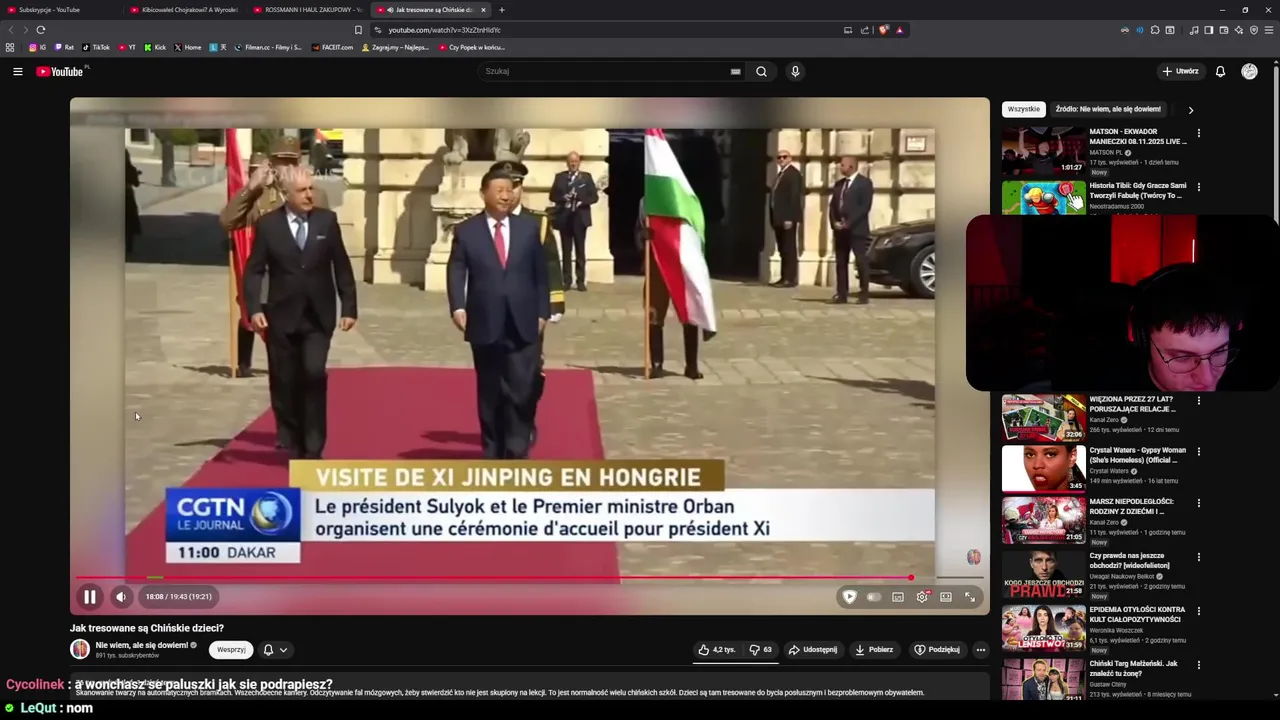
Task: Select chip Źródło: Nie wiem, ale się dowiem!
Action: [x=1108, y=109]
